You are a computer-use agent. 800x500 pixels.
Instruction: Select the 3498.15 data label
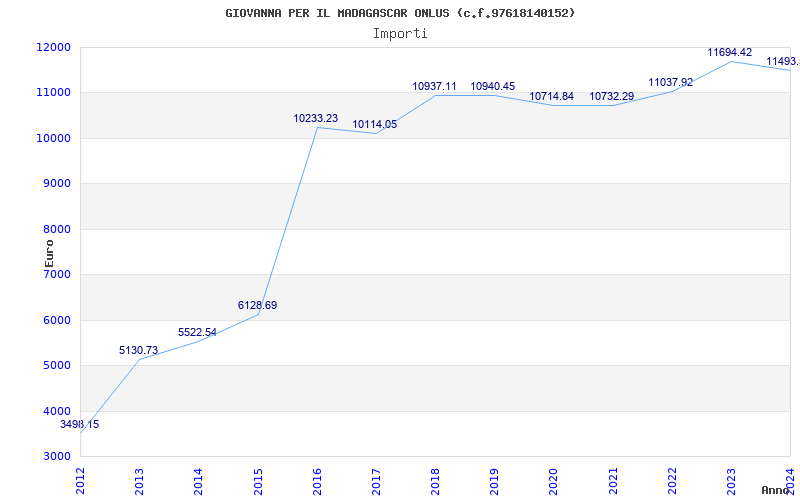(x=80, y=424)
